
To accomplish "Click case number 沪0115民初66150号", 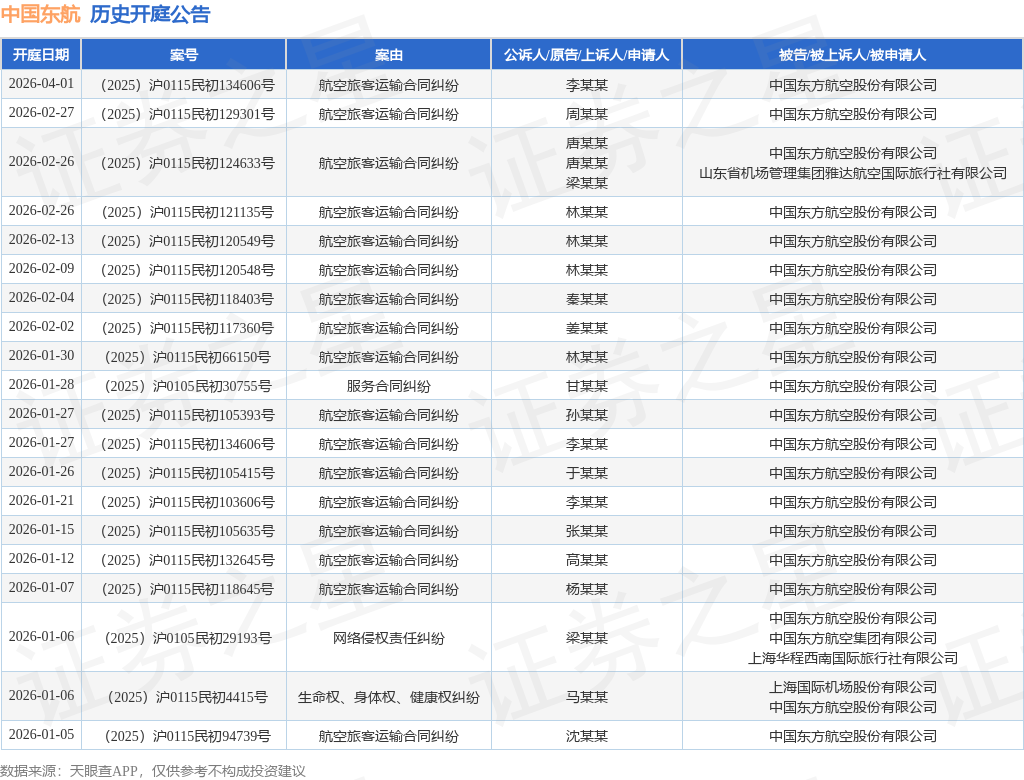I will point(187,357).
